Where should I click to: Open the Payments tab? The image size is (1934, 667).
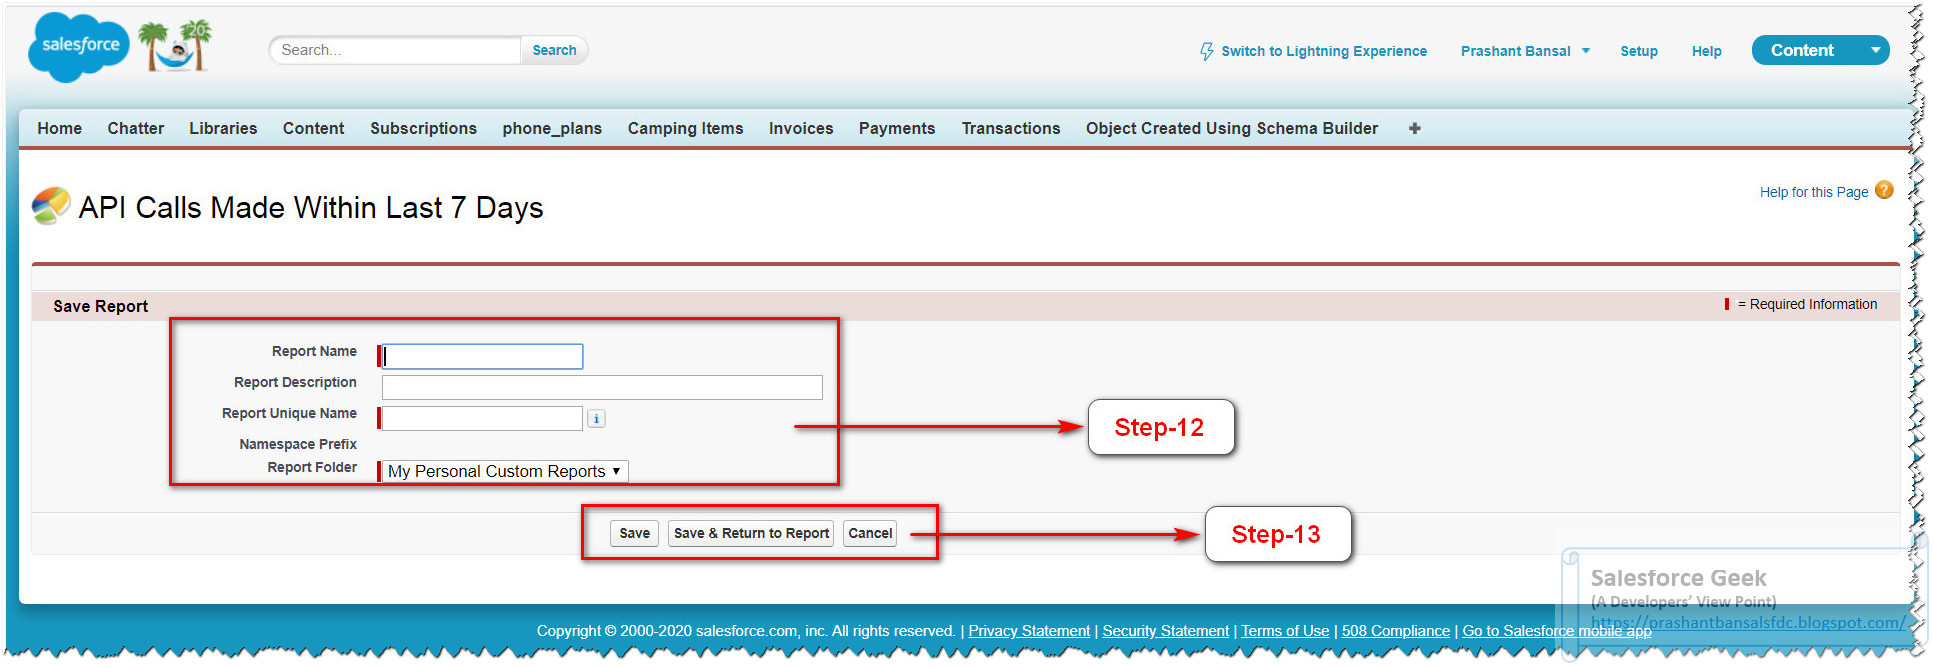coord(897,128)
